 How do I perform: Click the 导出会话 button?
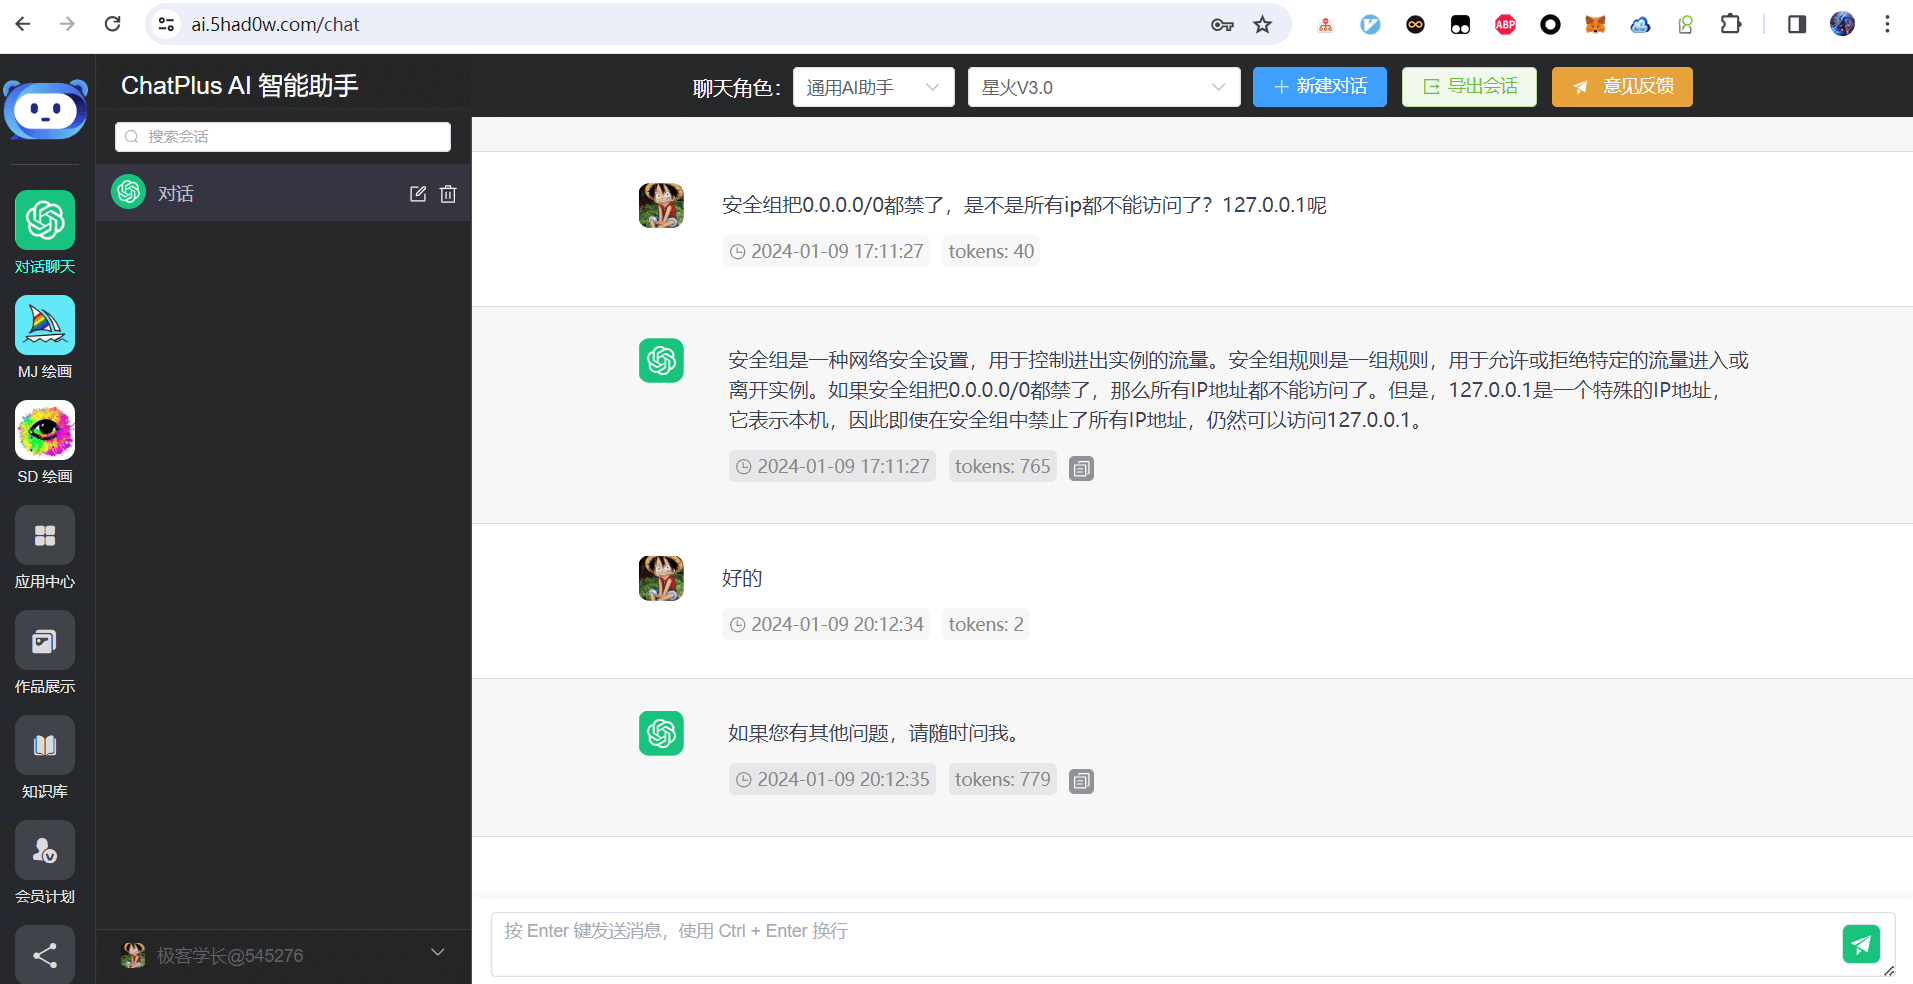tap(1469, 87)
